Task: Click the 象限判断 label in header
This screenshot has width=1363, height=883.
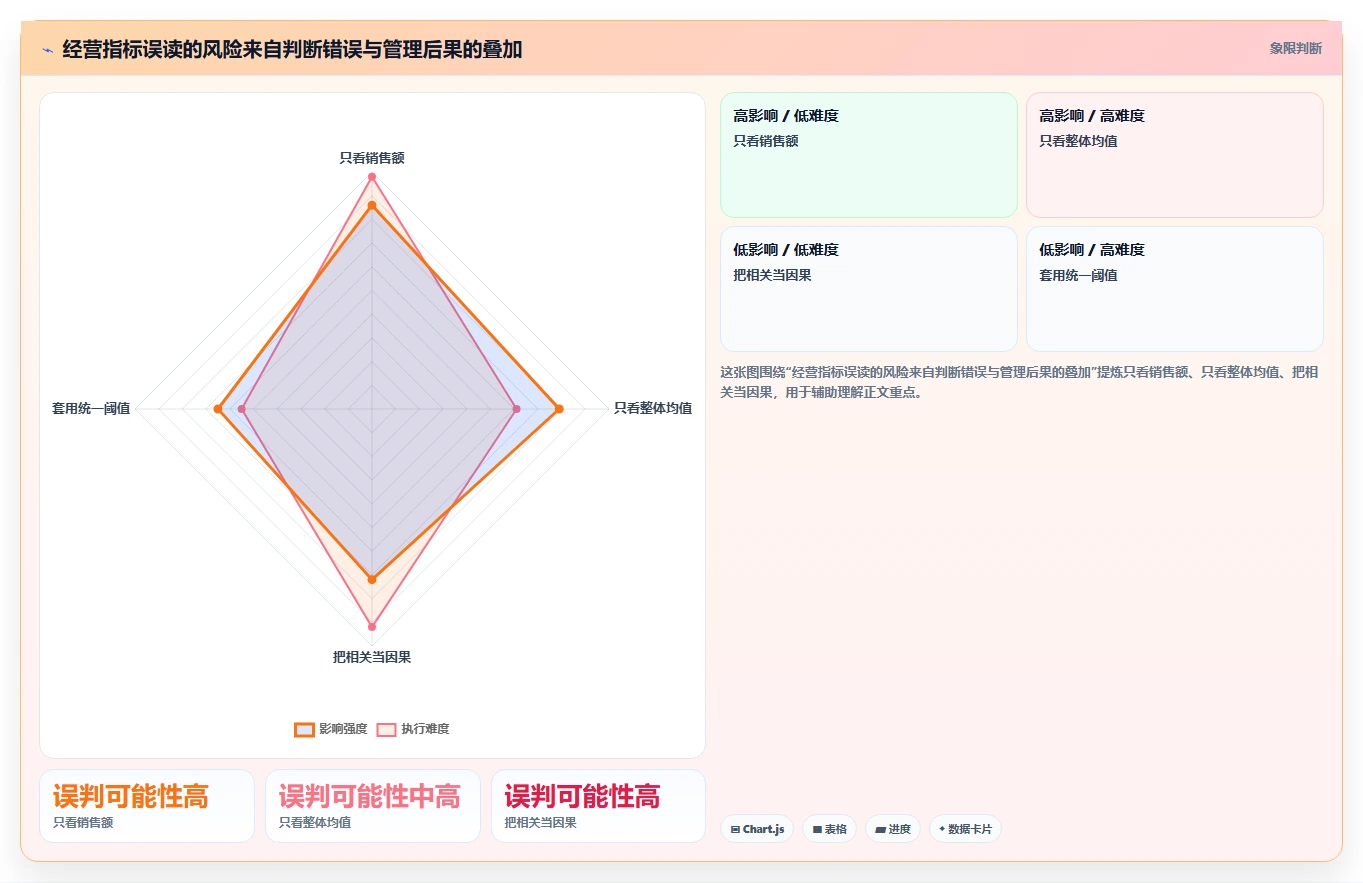Action: point(1295,48)
